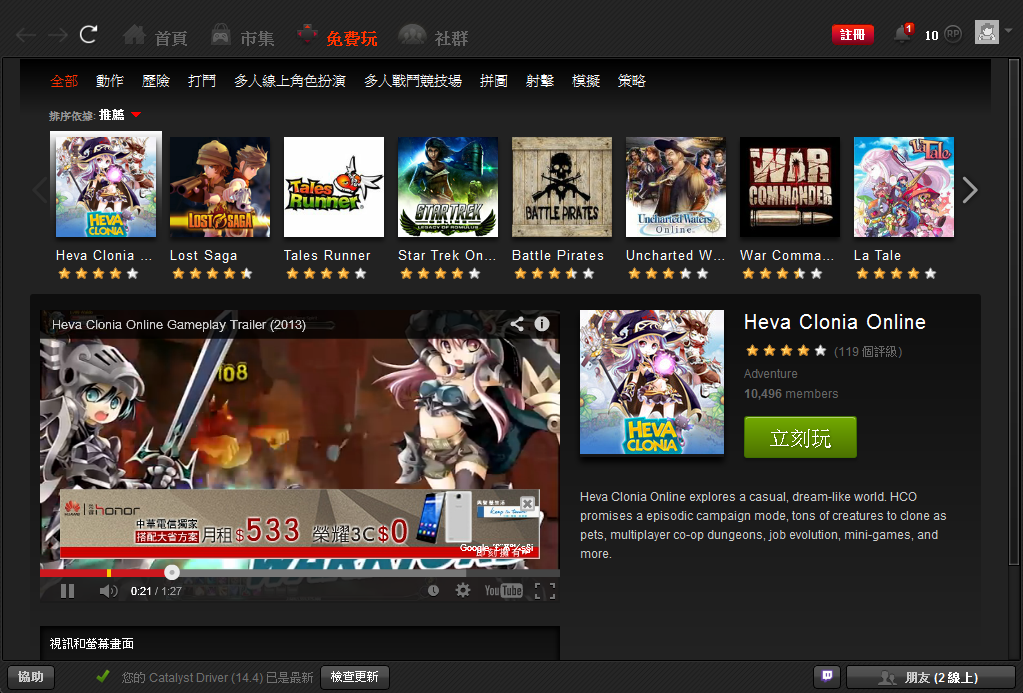
Task: Click the honor phone ad banner
Action: click(300, 524)
